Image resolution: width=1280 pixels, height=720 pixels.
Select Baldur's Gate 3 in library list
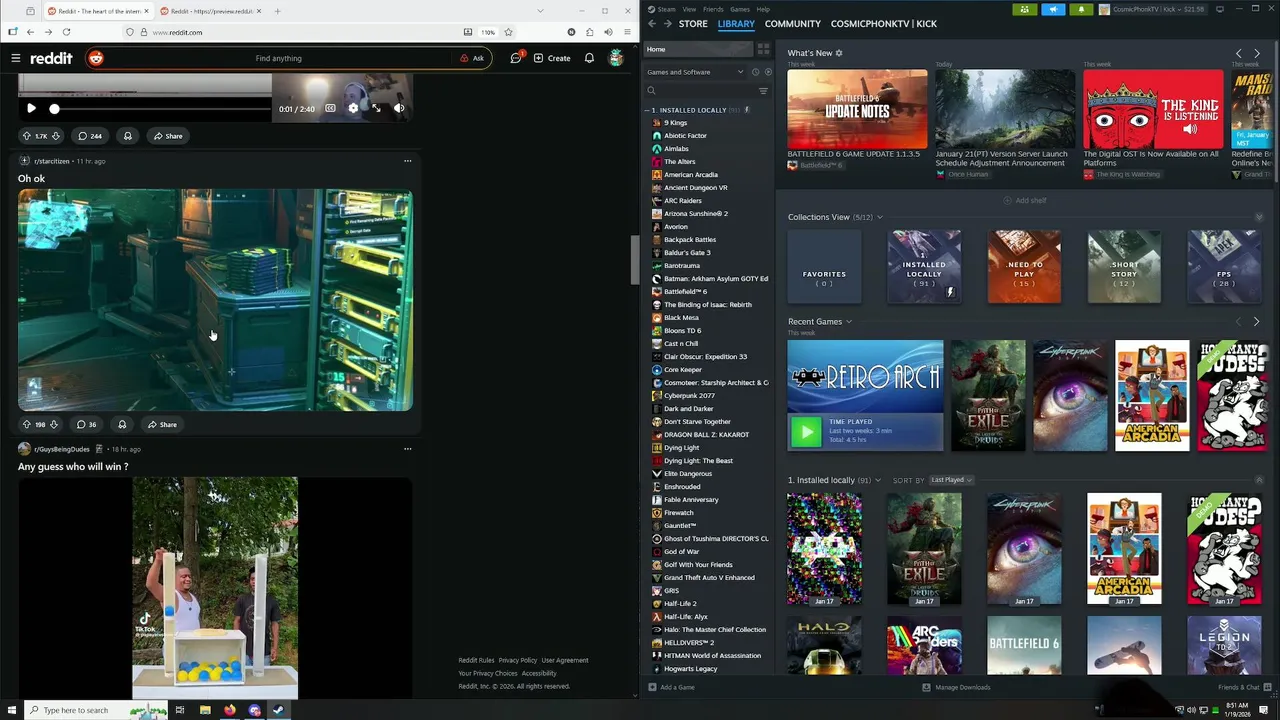point(687,253)
